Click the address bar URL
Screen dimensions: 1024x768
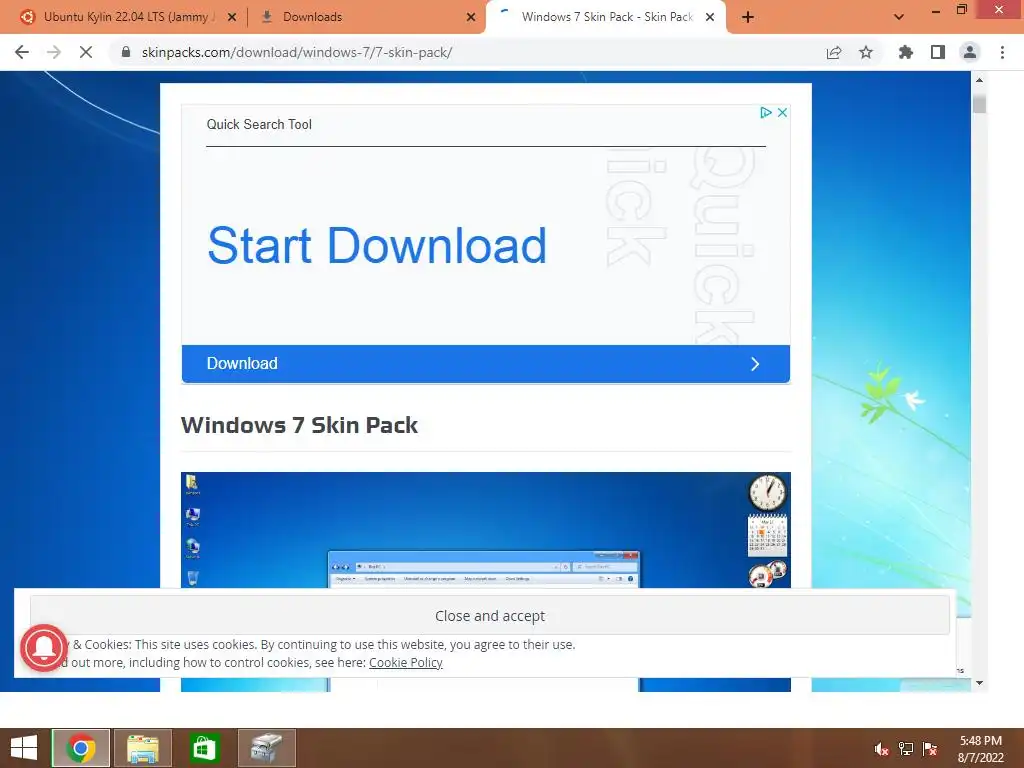click(297, 52)
